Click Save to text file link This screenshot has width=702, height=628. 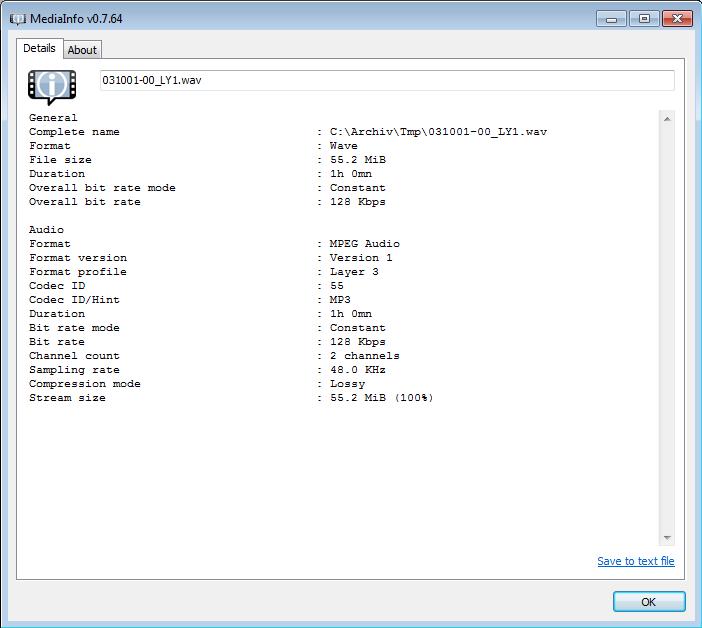click(x=636, y=561)
